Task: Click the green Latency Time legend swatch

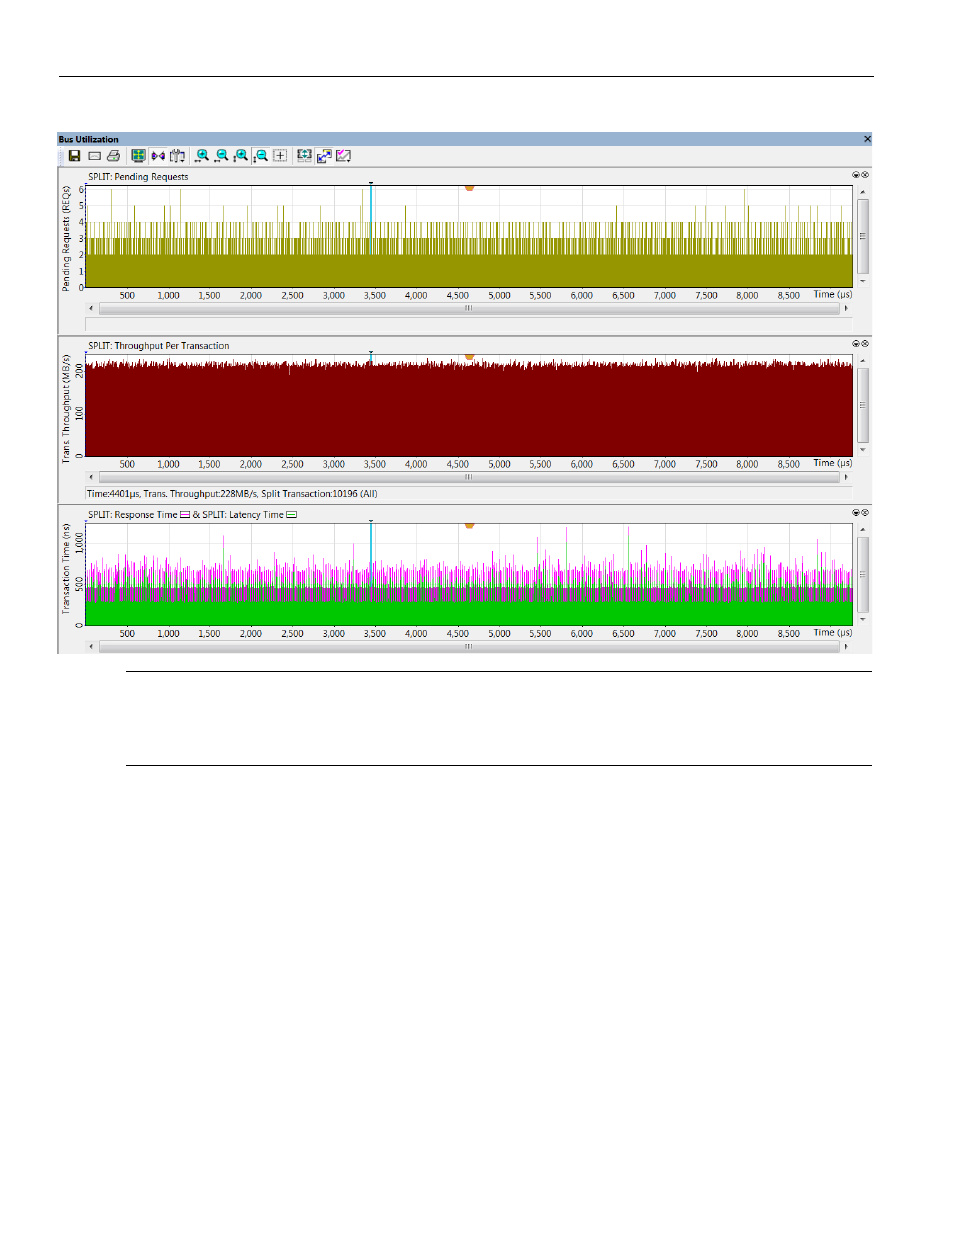Action: tap(291, 515)
